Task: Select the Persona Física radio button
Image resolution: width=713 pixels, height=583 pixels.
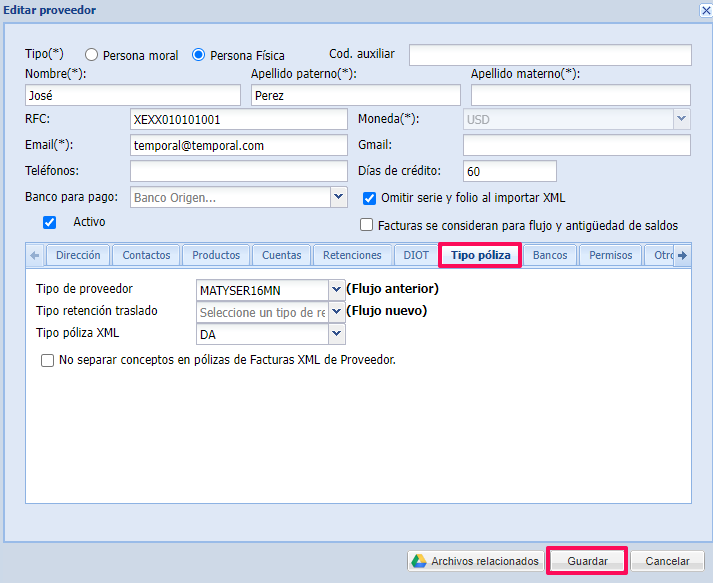Action: pyautogui.click(x=198, y=55)
